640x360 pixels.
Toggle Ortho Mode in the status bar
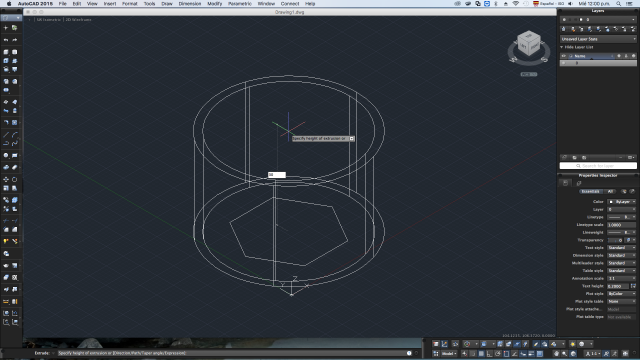coord(489,353)
